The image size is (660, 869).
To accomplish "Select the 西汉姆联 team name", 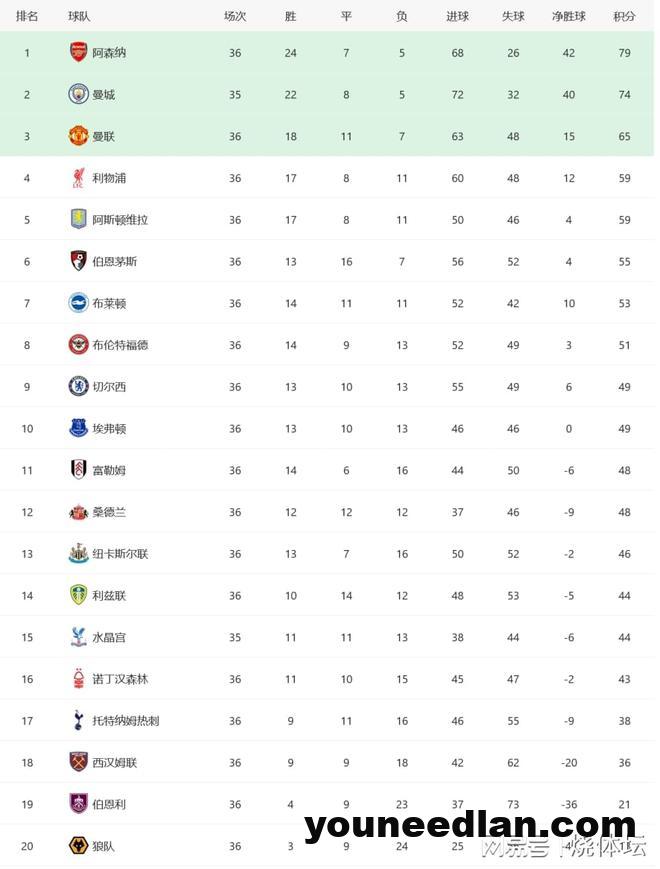I will click(x=115, y=763).
